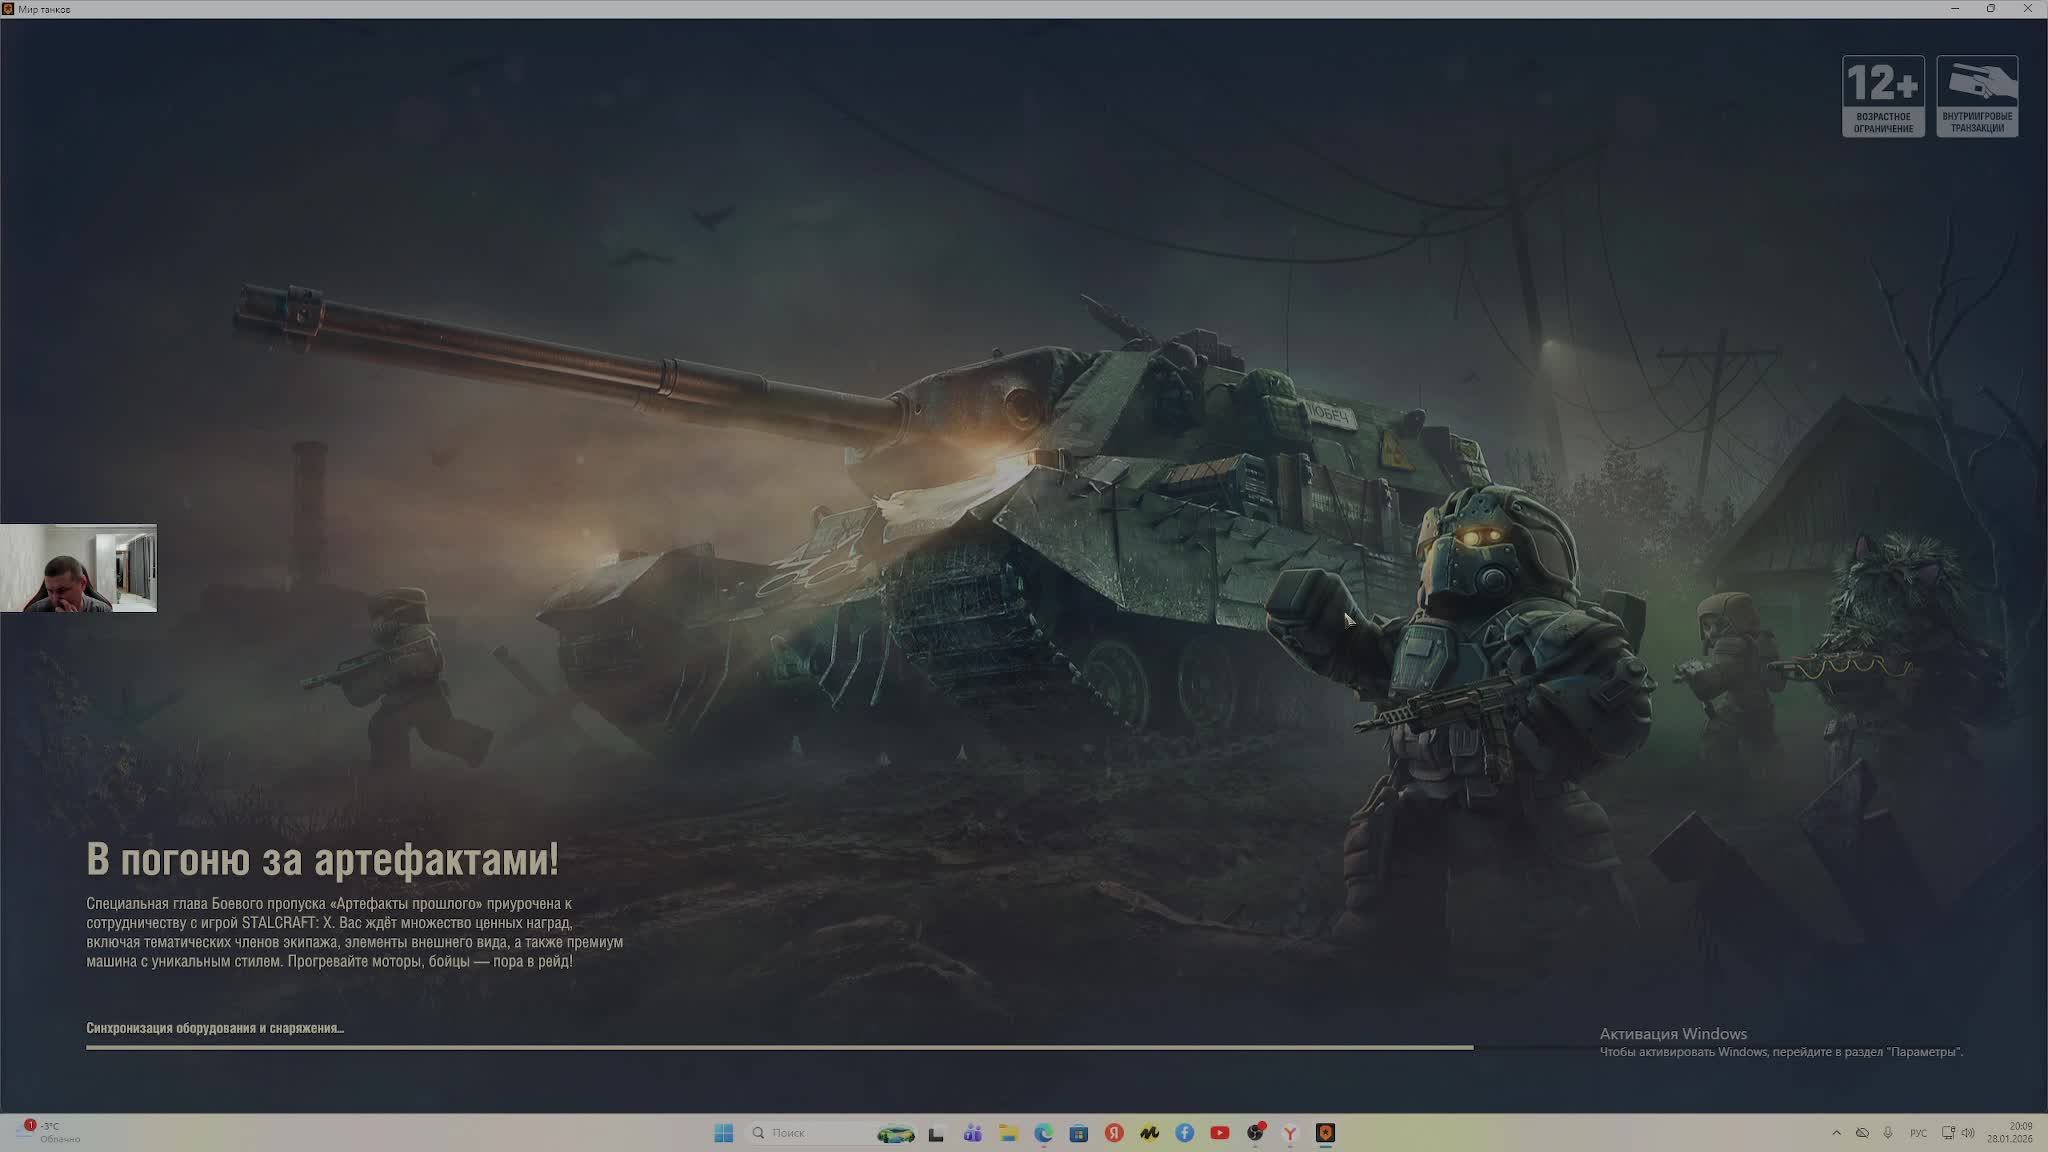Open File Explorer from taskbar

click(x=1008, y=1133)
